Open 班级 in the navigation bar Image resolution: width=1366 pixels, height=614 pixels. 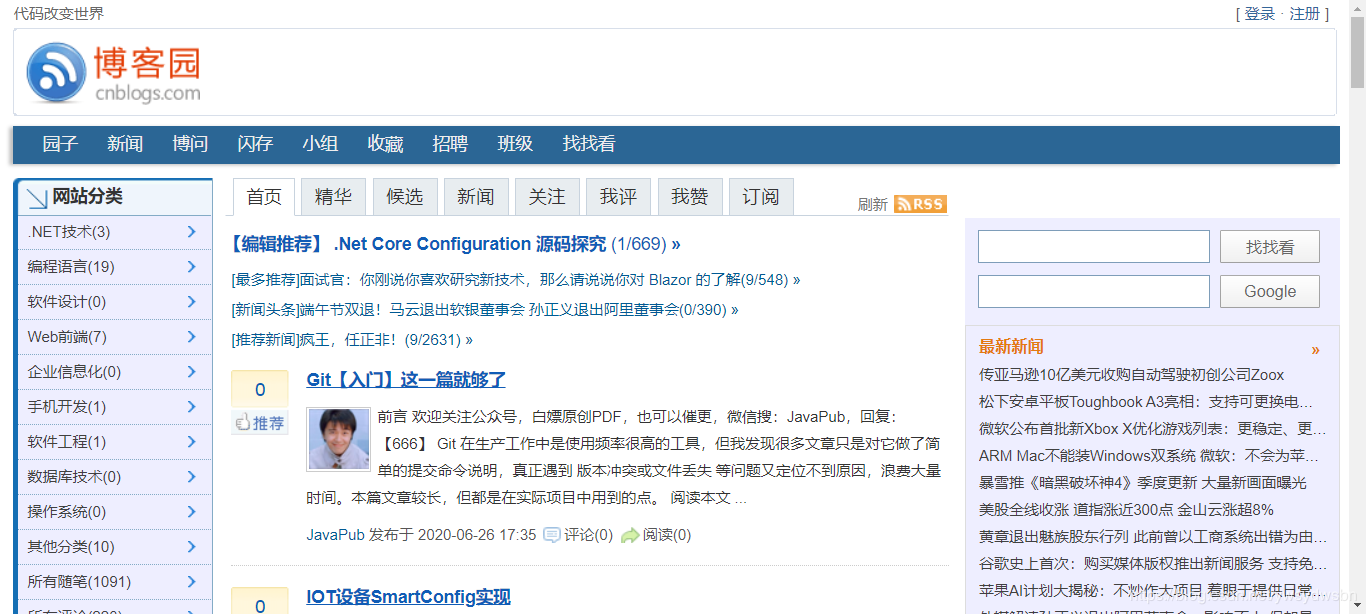tap(515, 144)
